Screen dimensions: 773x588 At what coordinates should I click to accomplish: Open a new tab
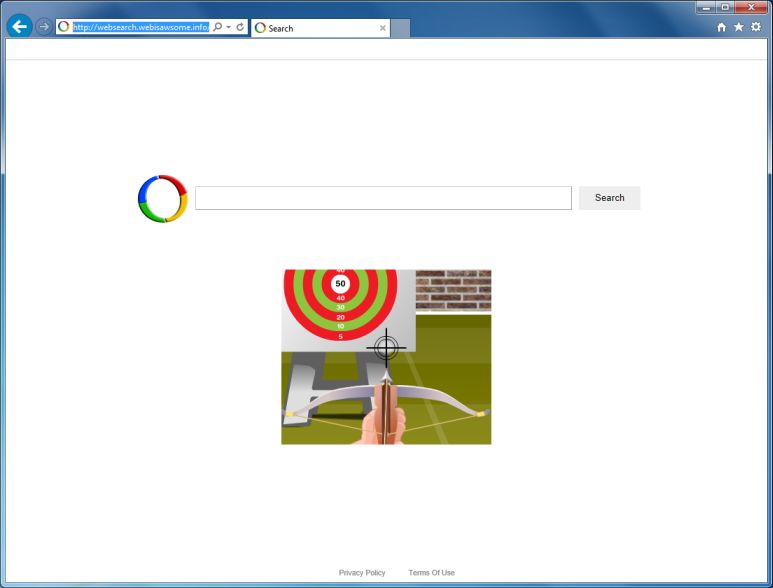click(x=400, y=28)
